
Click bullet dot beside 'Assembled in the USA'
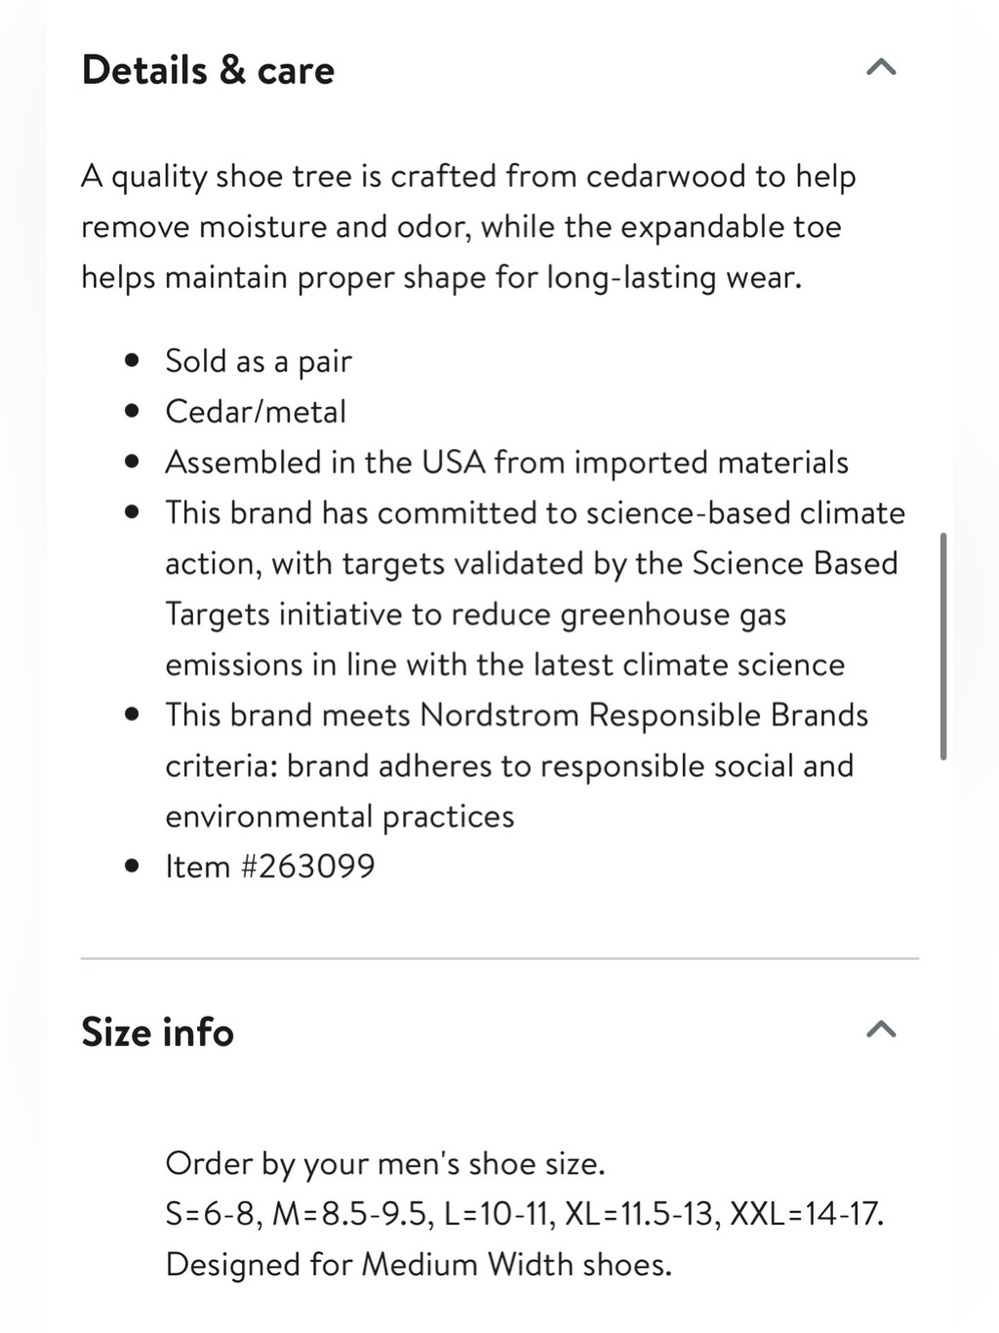tap(132, 462)
